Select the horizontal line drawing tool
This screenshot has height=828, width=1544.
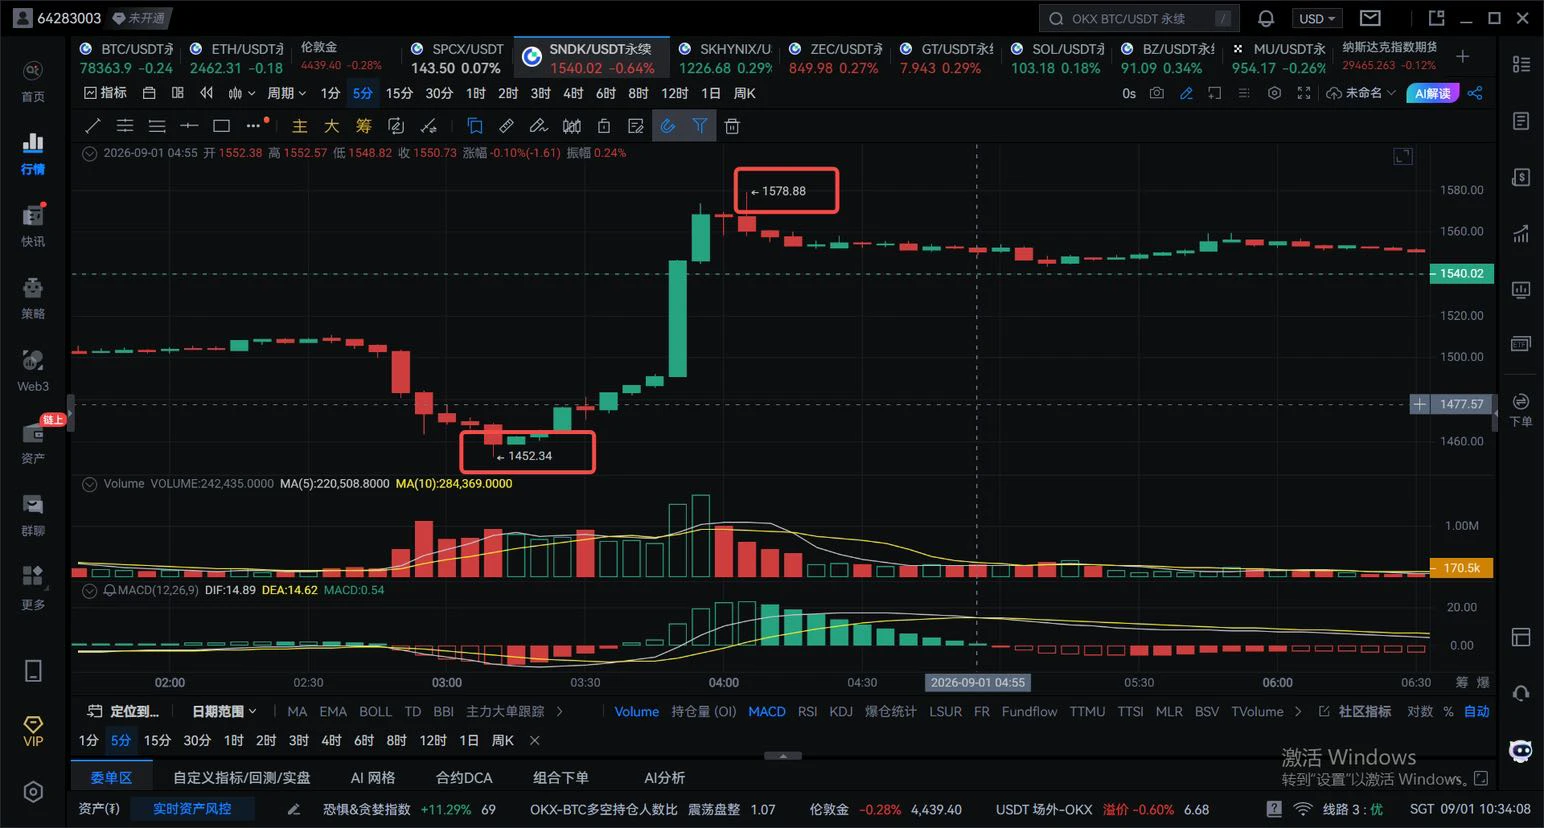(189, 126)
